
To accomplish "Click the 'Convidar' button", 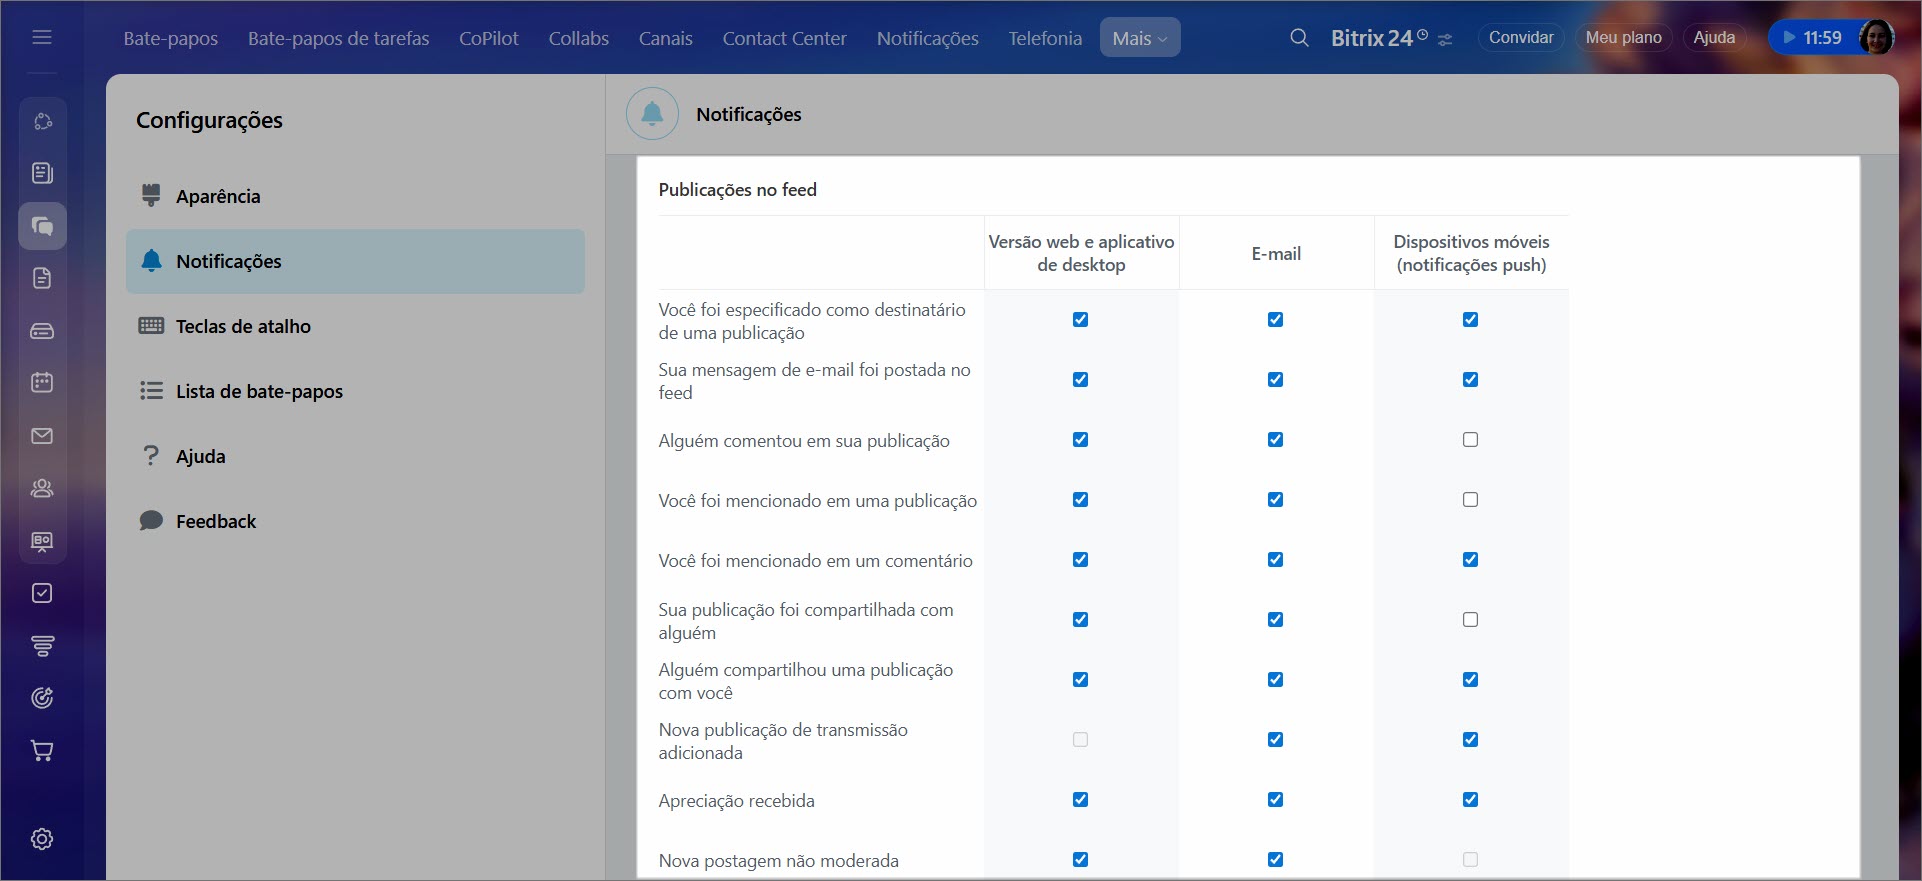I will coord(1520,38).
